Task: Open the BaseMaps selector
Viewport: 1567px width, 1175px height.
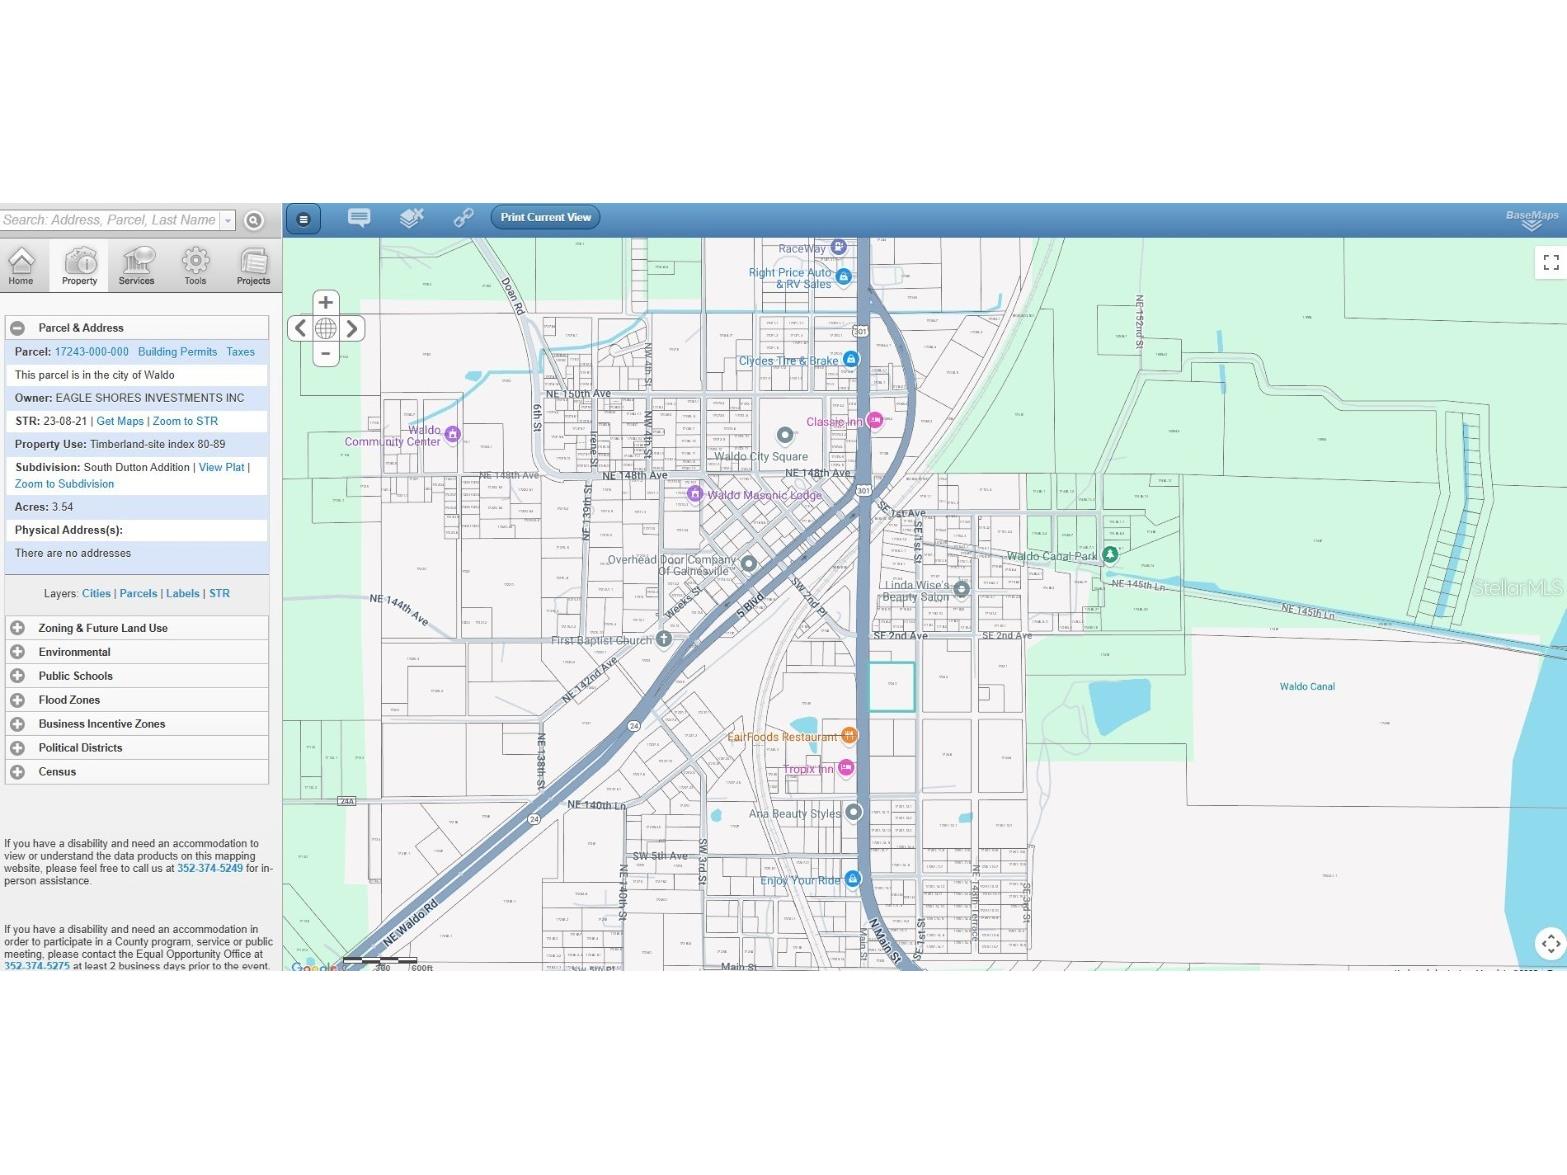Action: [x=1532, y=219]
